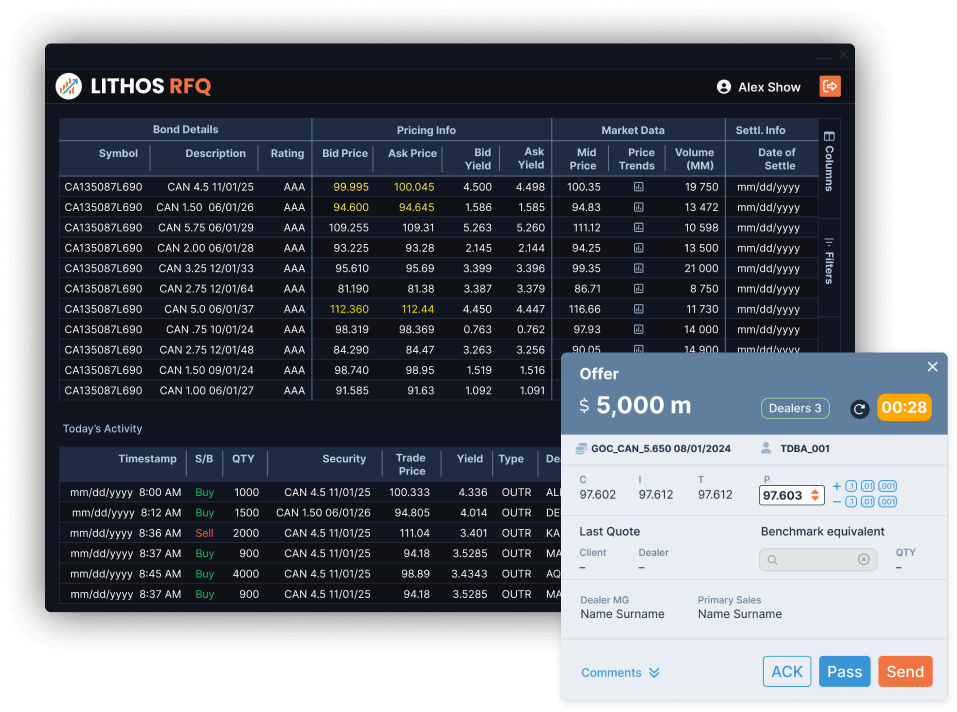
Task: Click the search icon in Benchmark equivalent field
Action: [773, 559]
